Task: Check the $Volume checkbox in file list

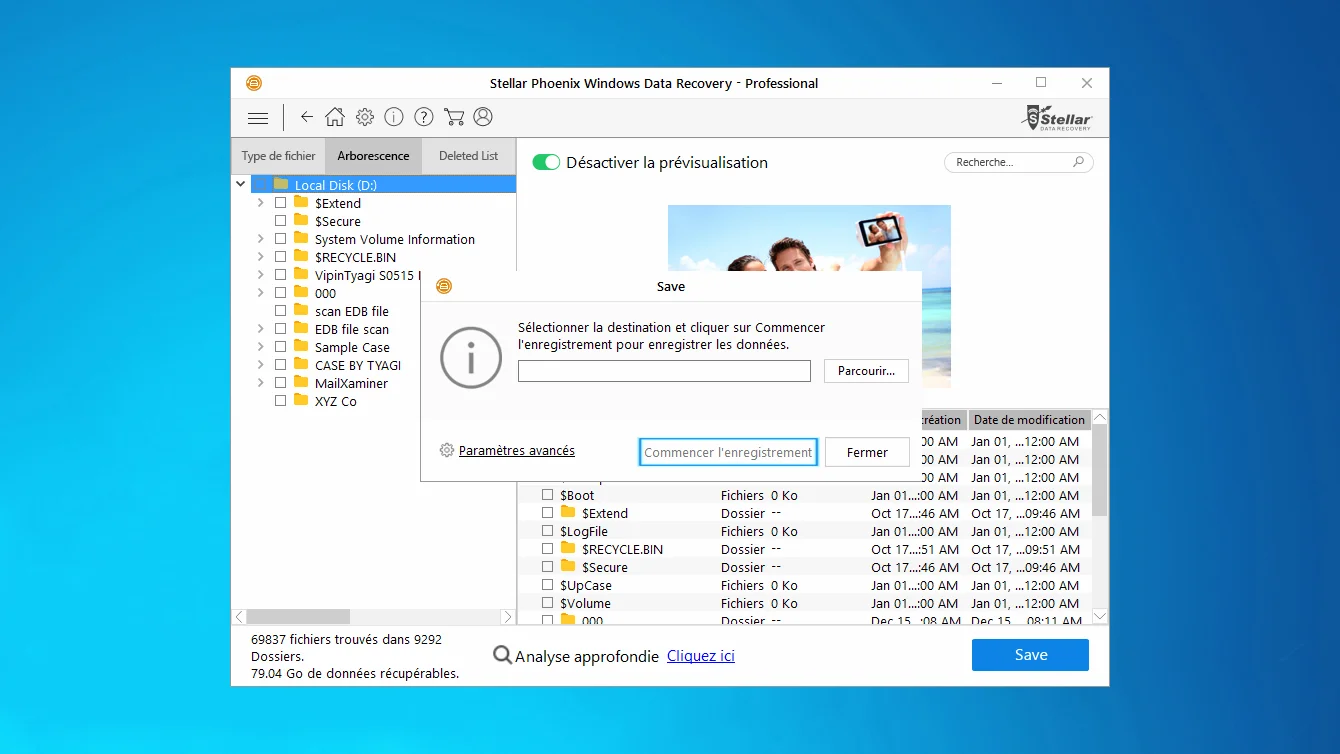Action: point(547,603)
